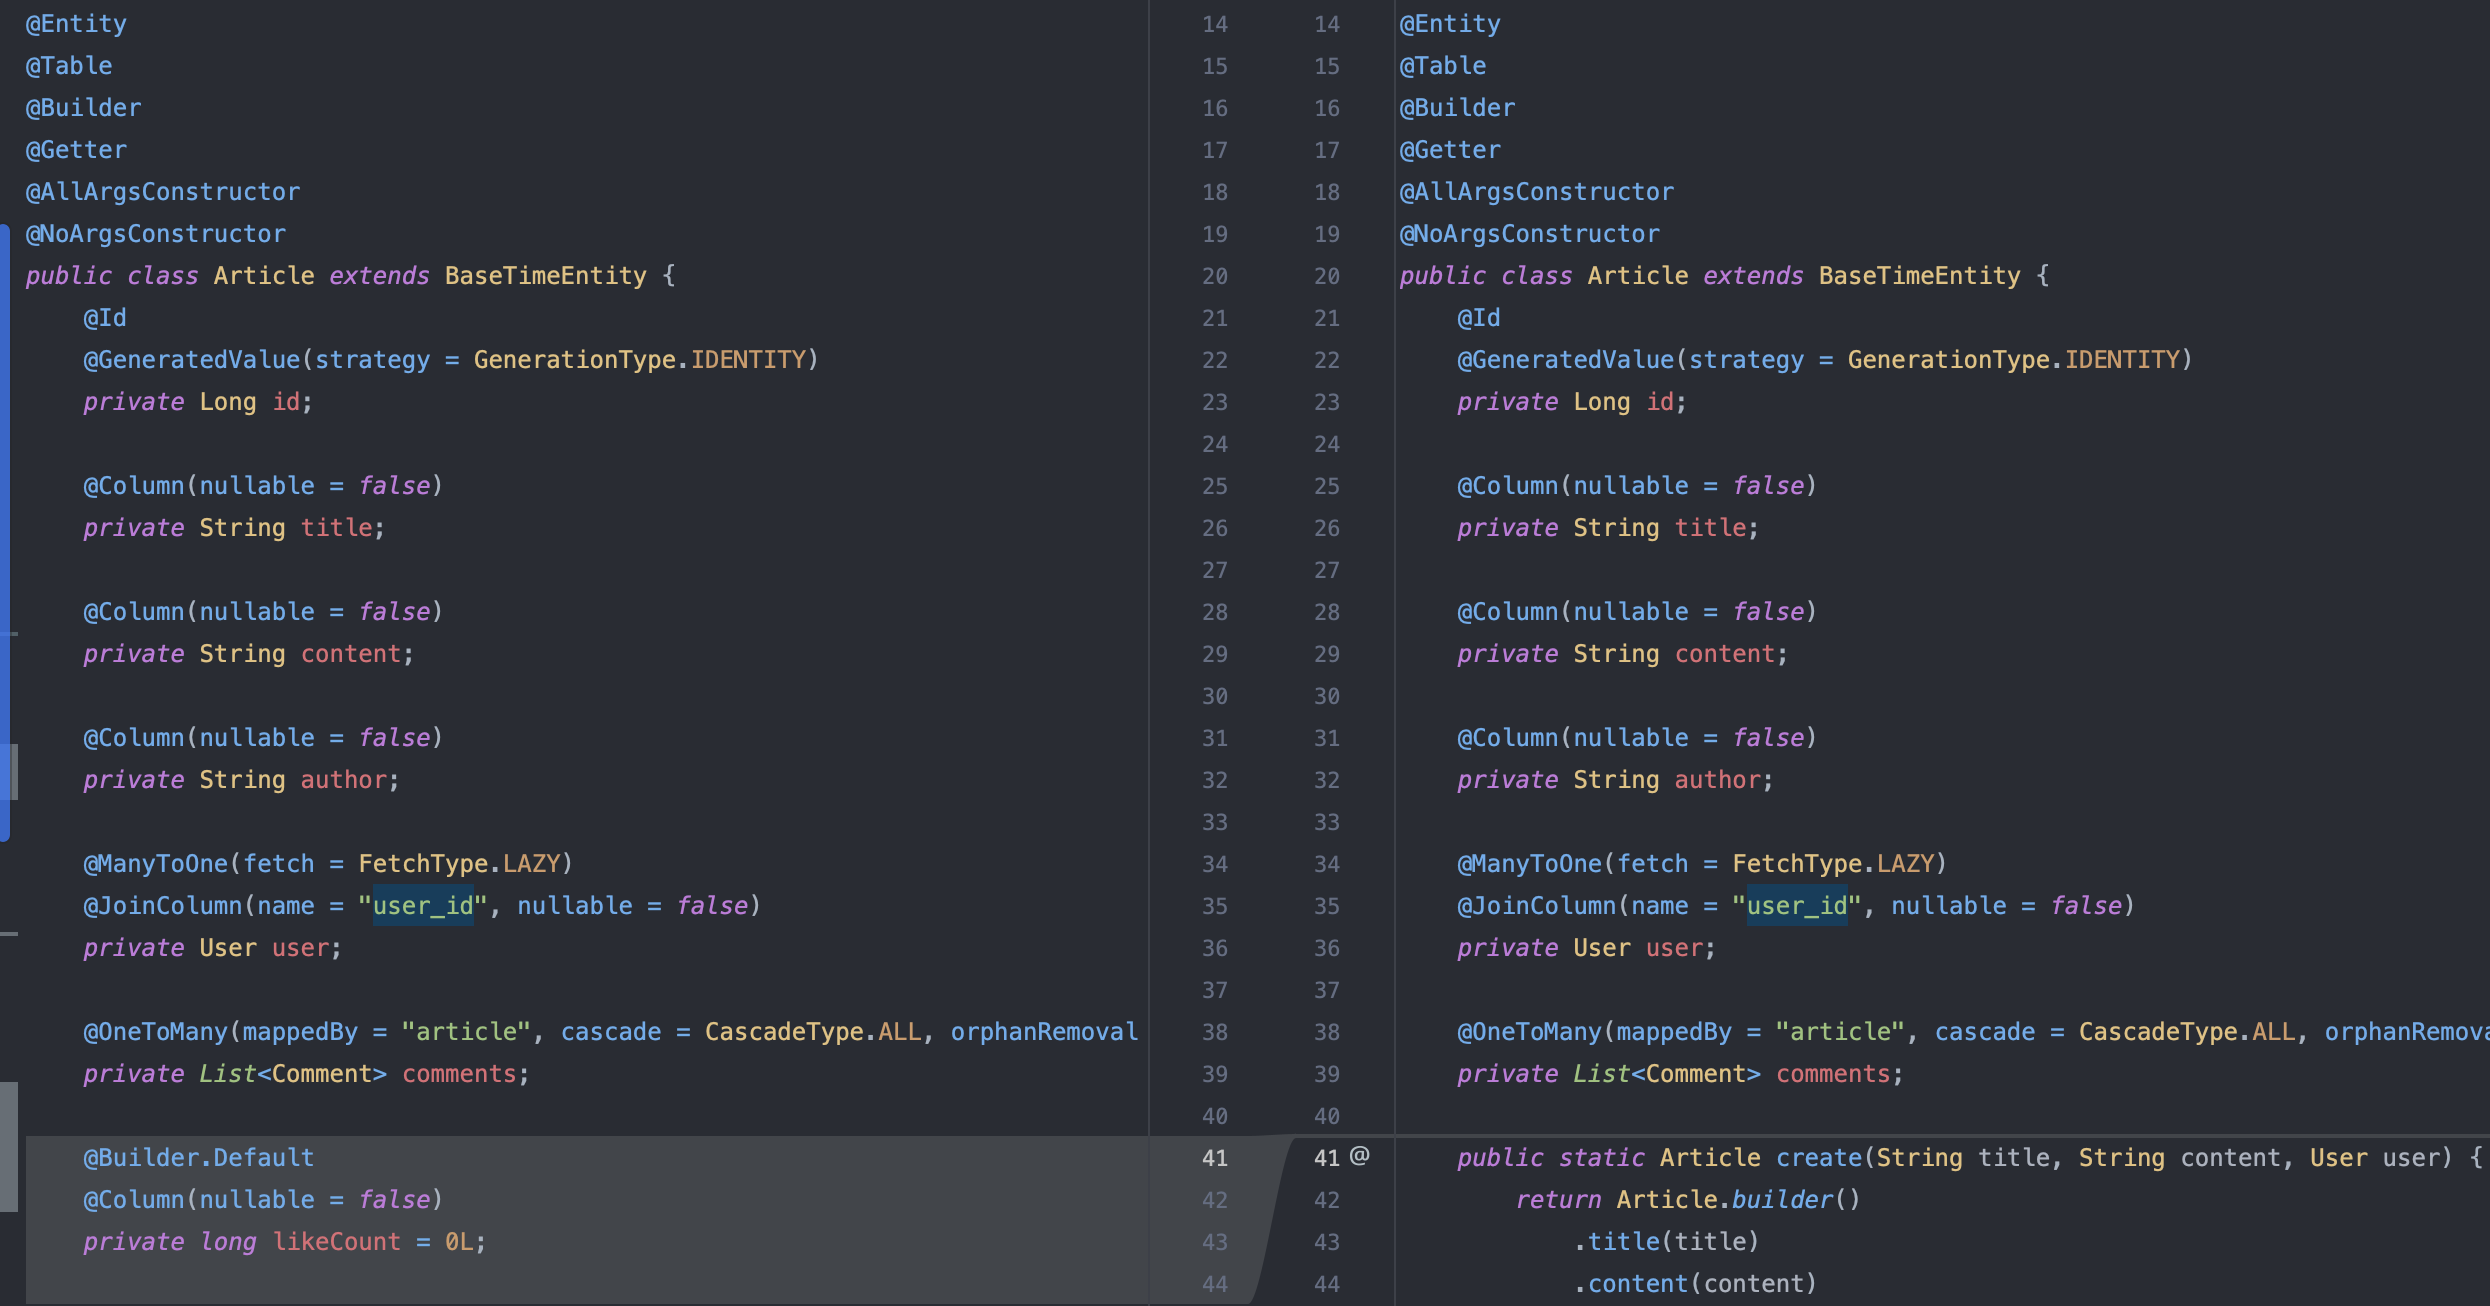The image size is (2490, 1306).
Task: Click highlighted "user_id" string in right pane
Action: coord(1797,906)
